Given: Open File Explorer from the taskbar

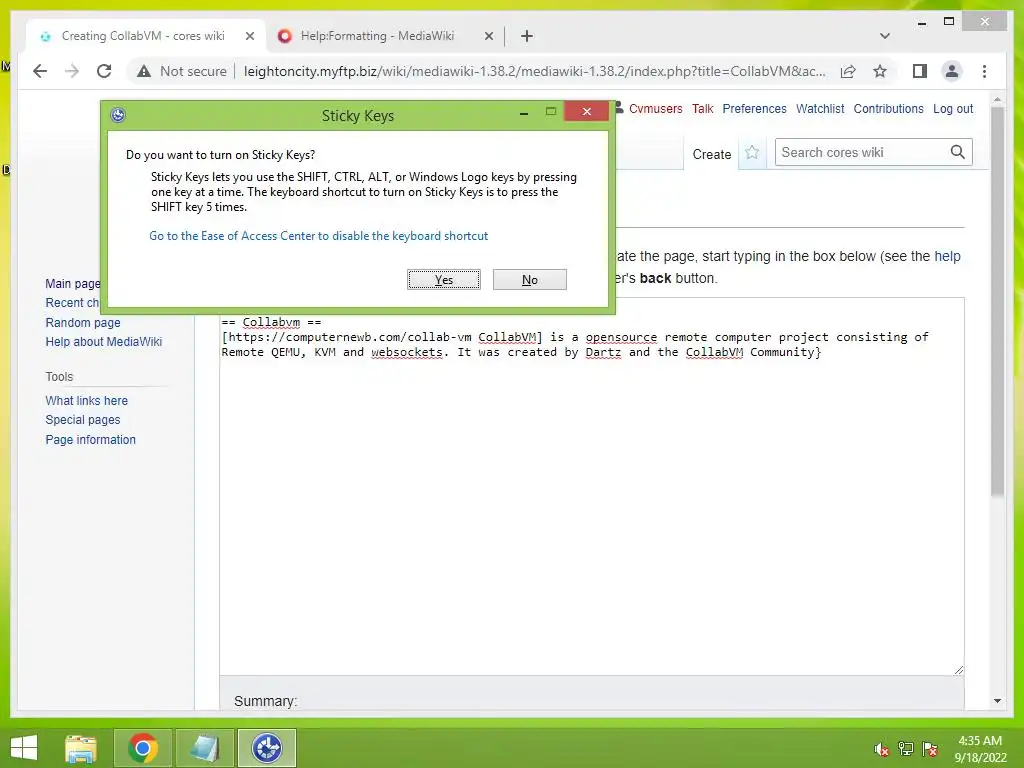Looking at the screenshot, I should coord(81,748).
